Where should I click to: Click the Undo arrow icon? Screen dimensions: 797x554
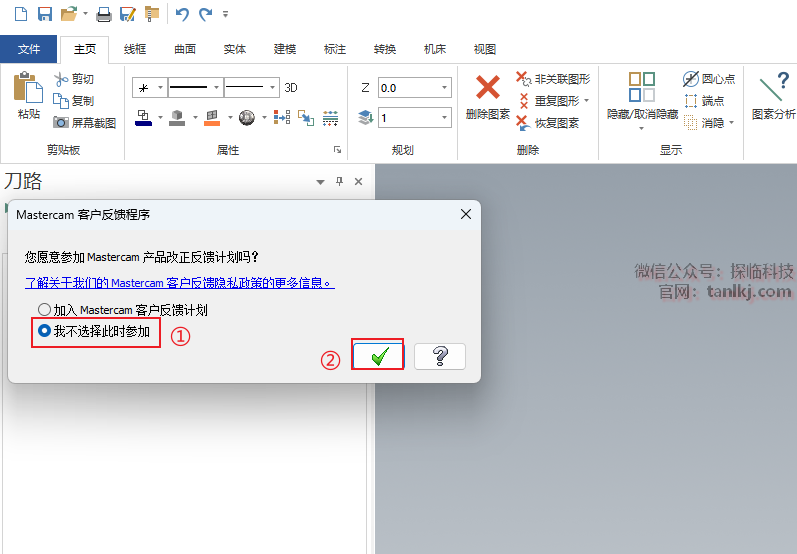182,14
